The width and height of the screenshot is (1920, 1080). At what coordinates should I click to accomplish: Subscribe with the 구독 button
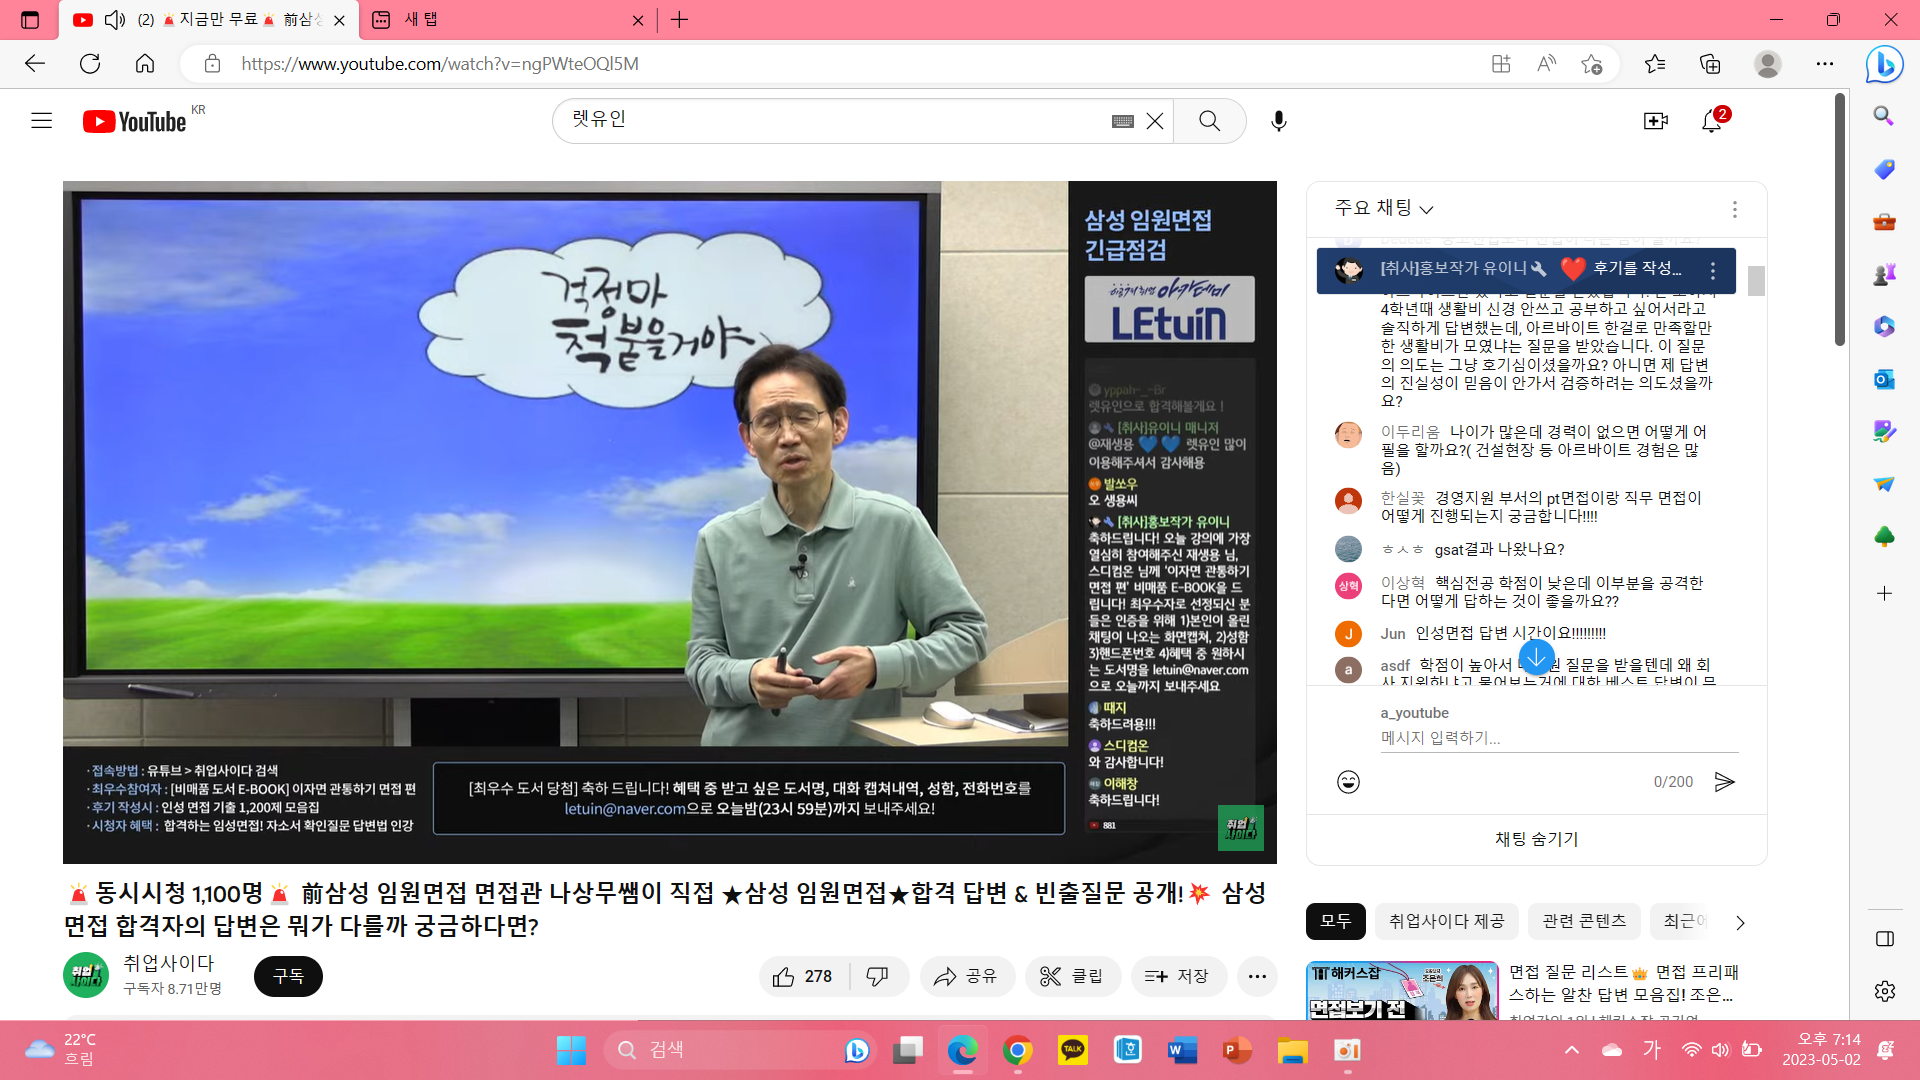pos(288,976)
